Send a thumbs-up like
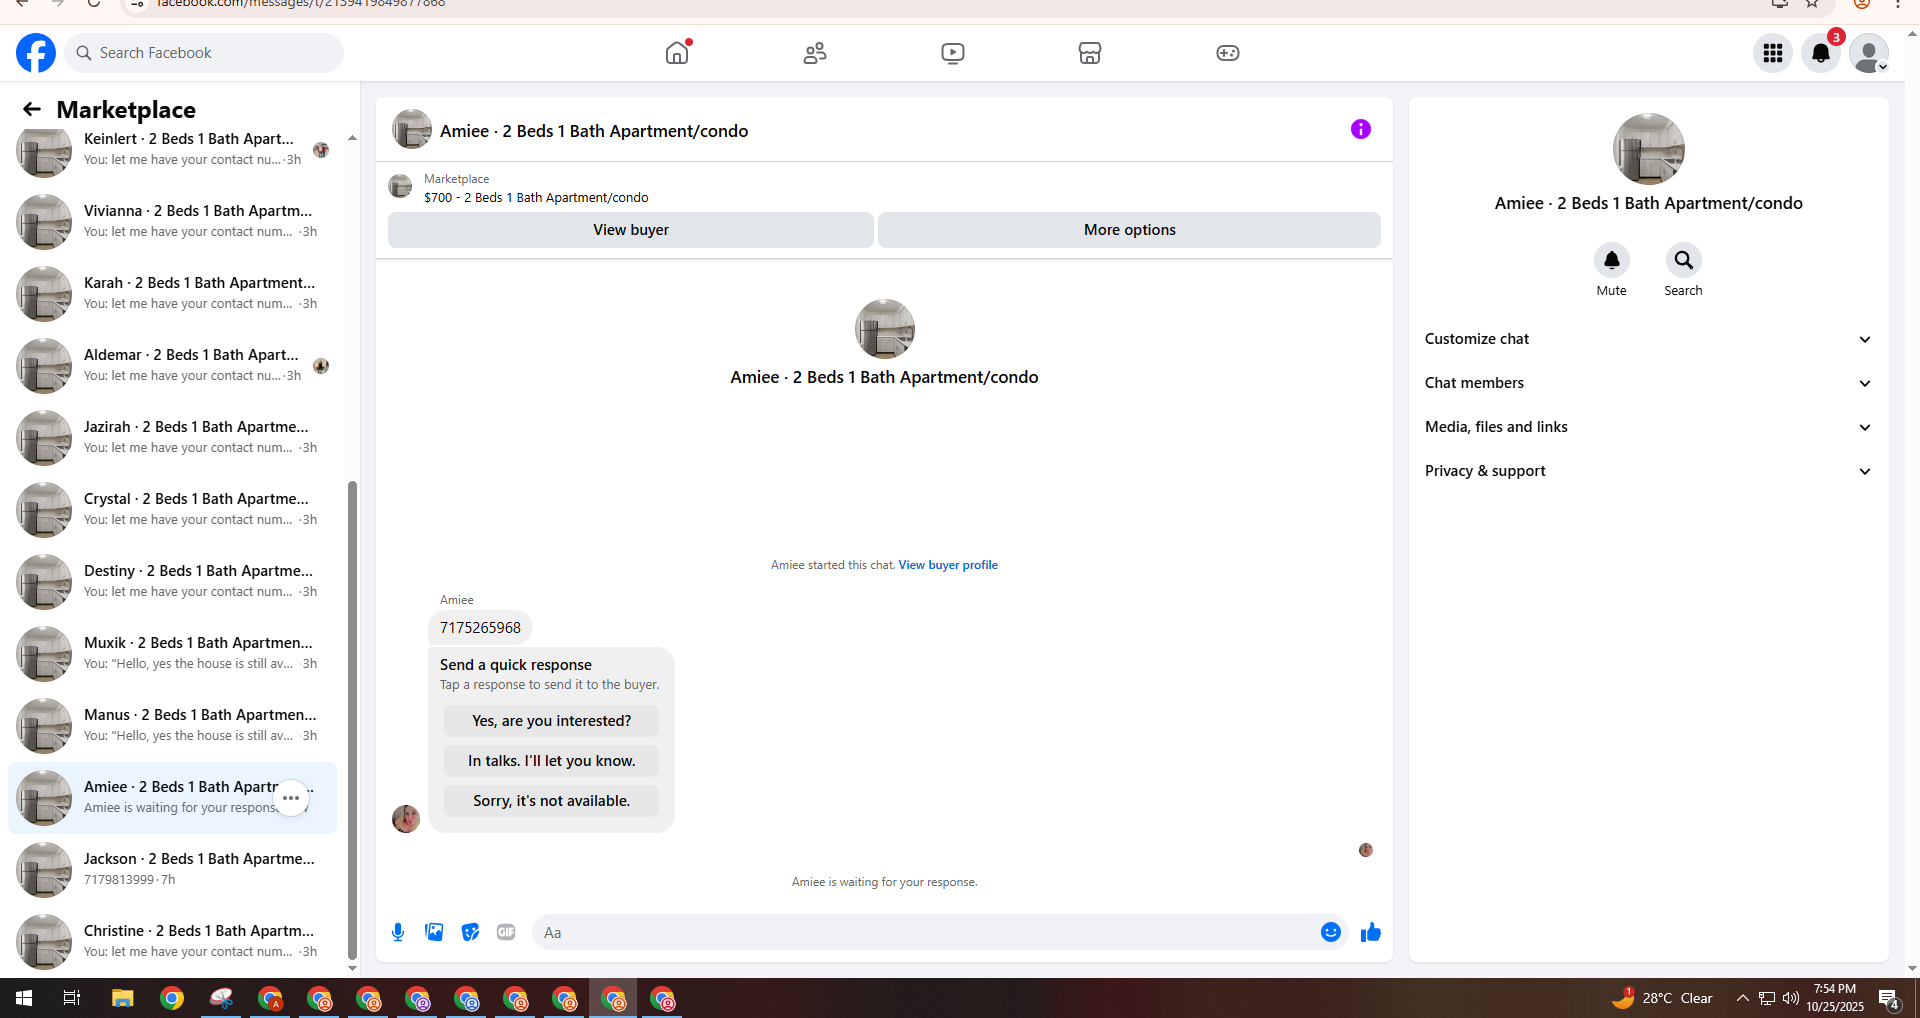Image resolution: width=1920 pixels, height=1018 pixels. coord(1371,932)
